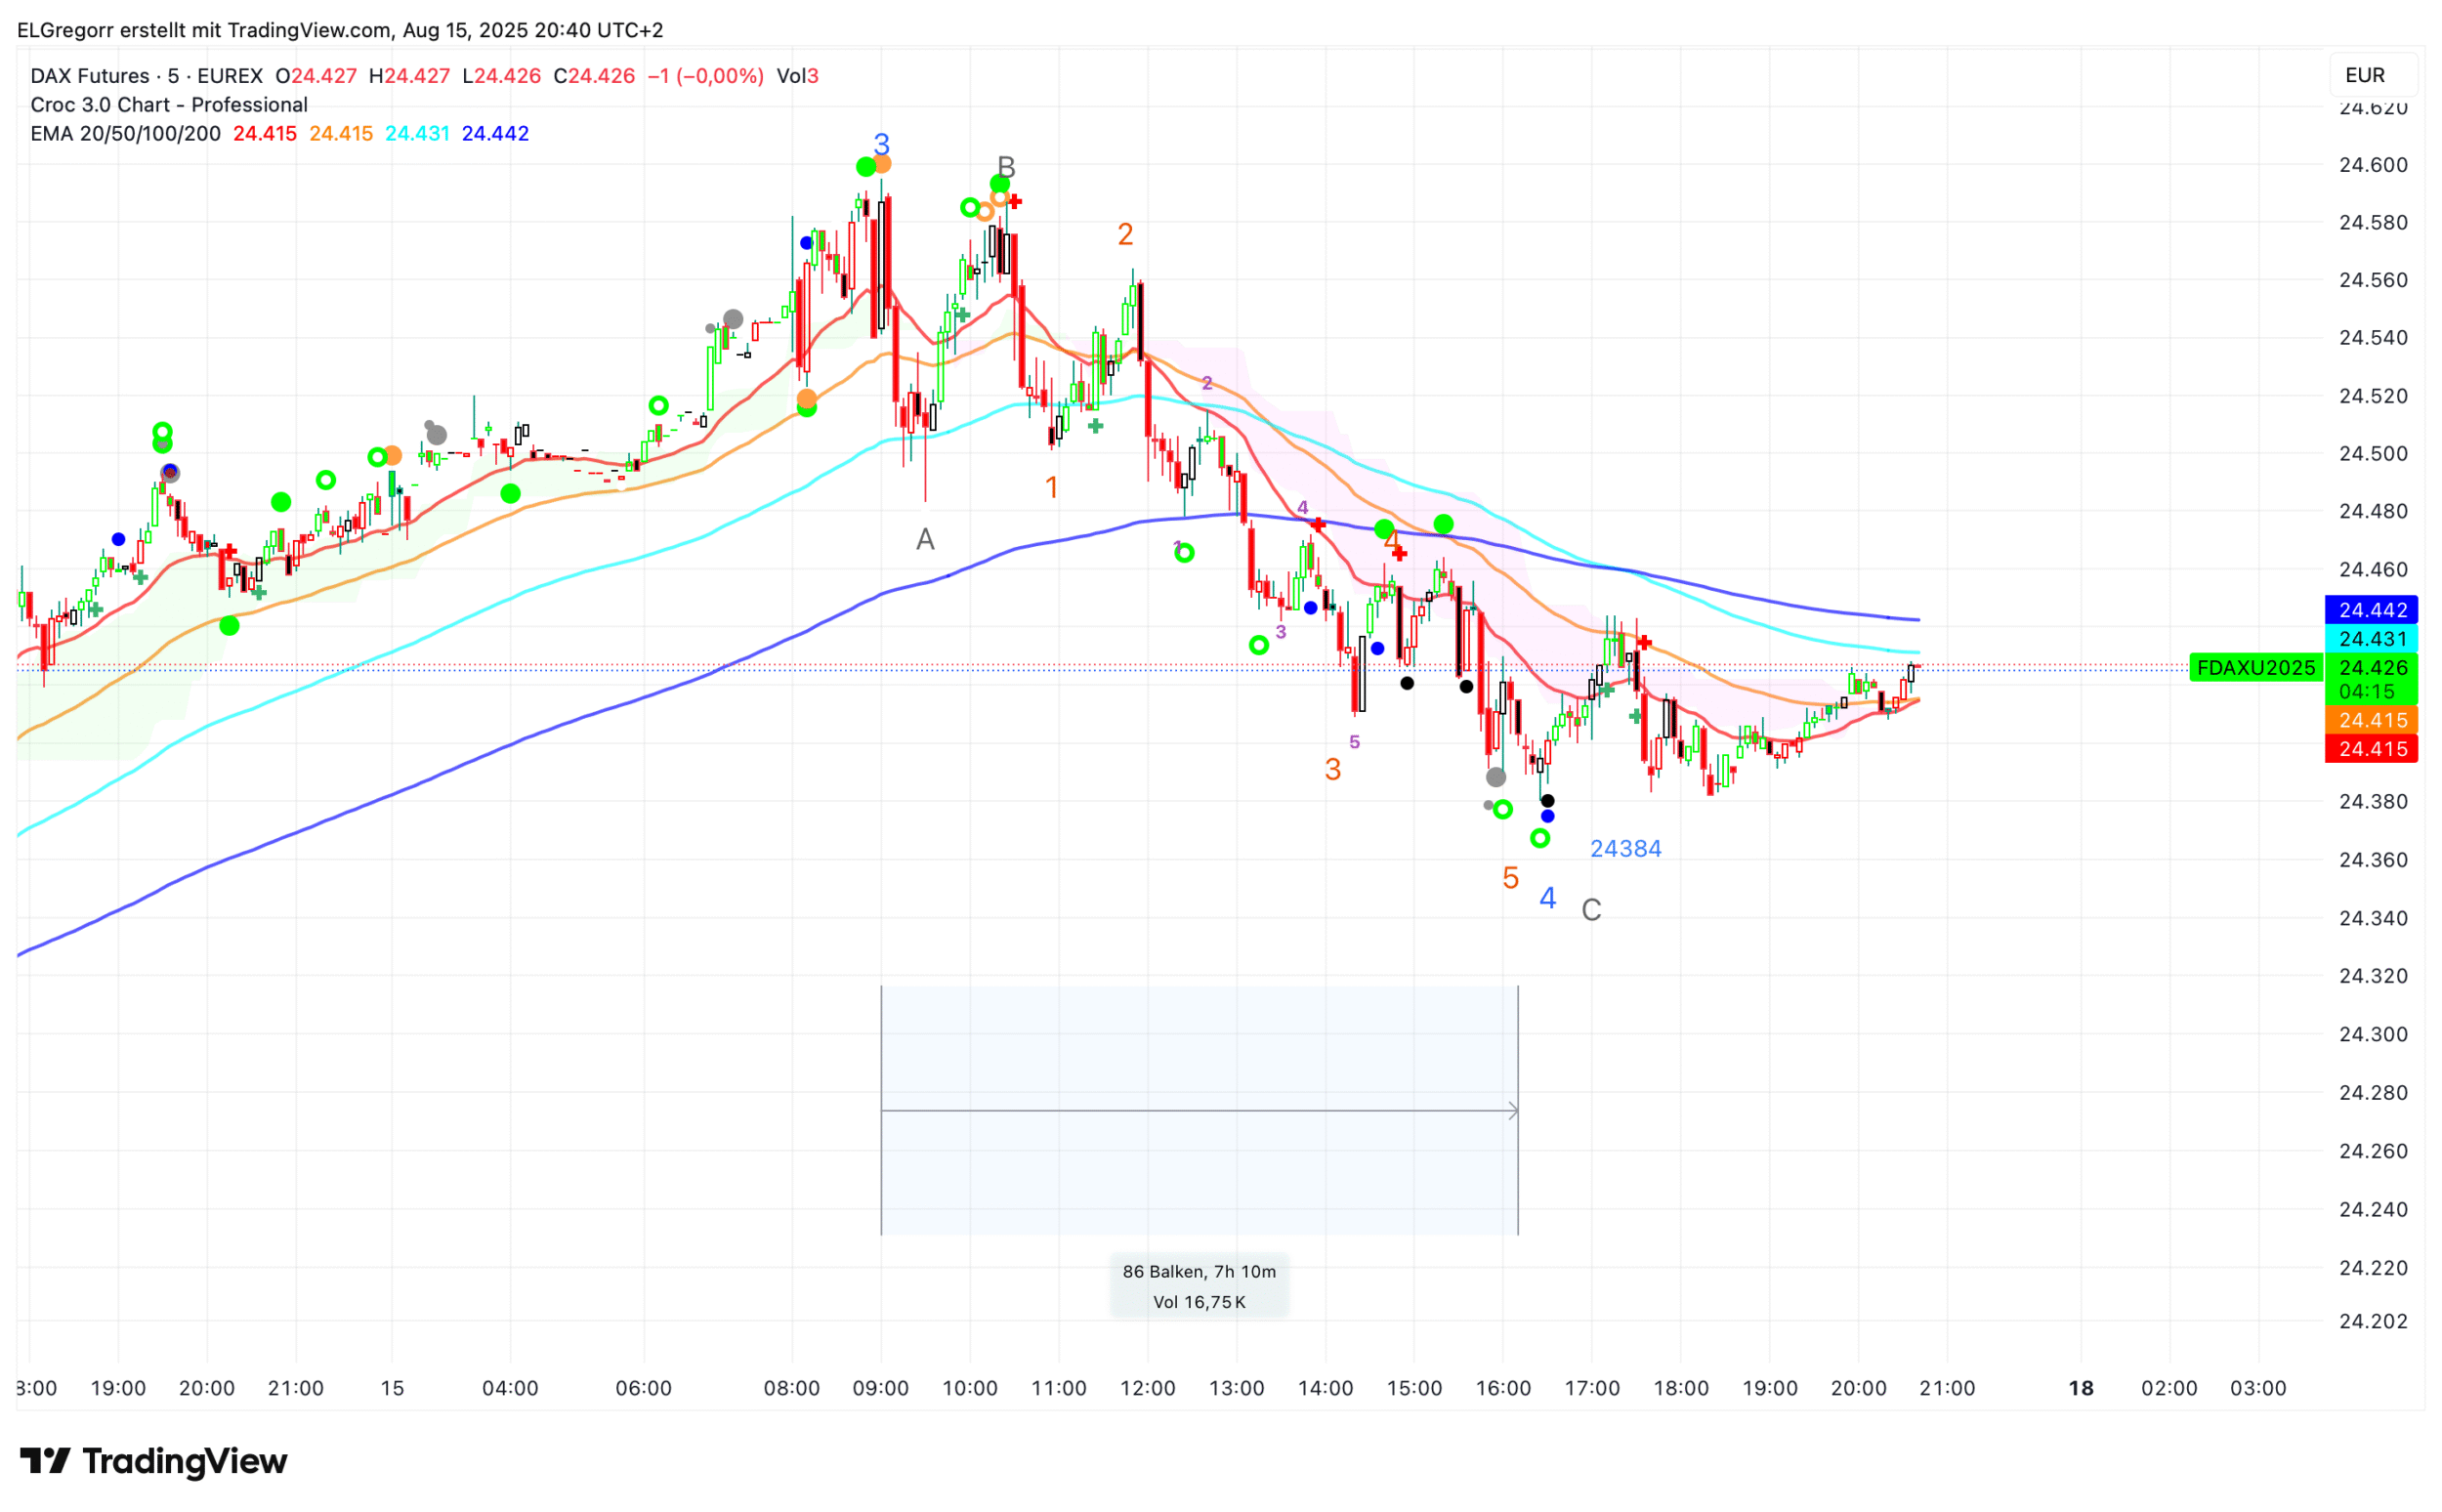Click the DAX Futures symbol title
2442x1512 pixels.
point(146,76)
